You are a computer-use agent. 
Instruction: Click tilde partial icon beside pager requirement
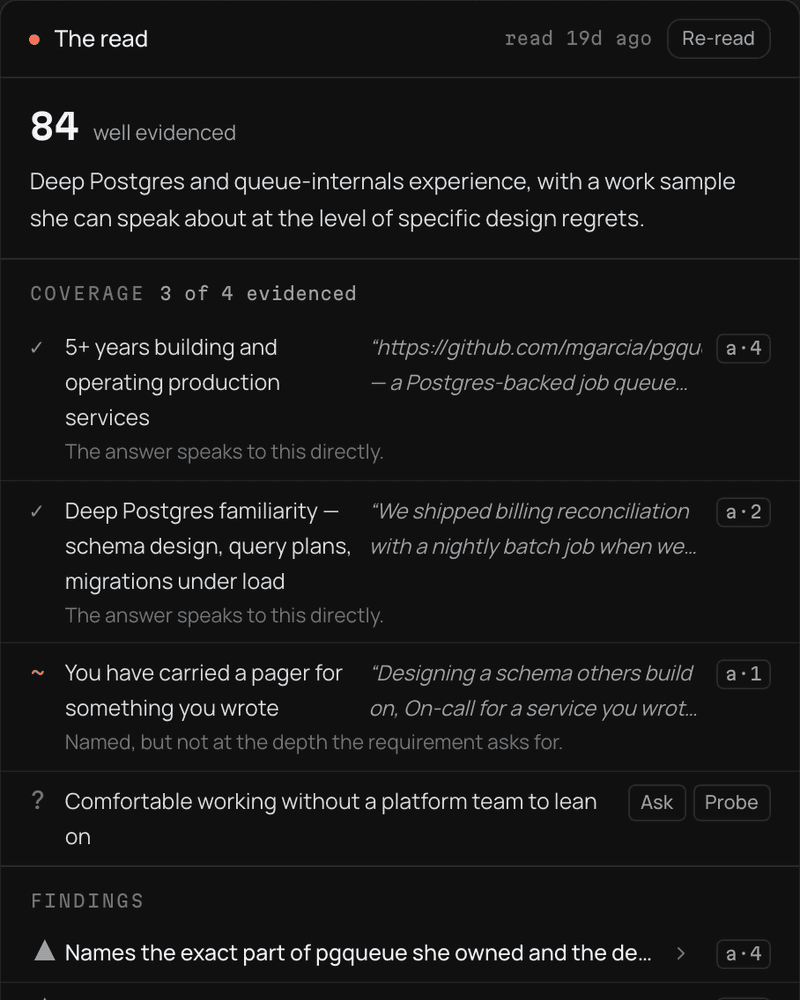(38, 673)
